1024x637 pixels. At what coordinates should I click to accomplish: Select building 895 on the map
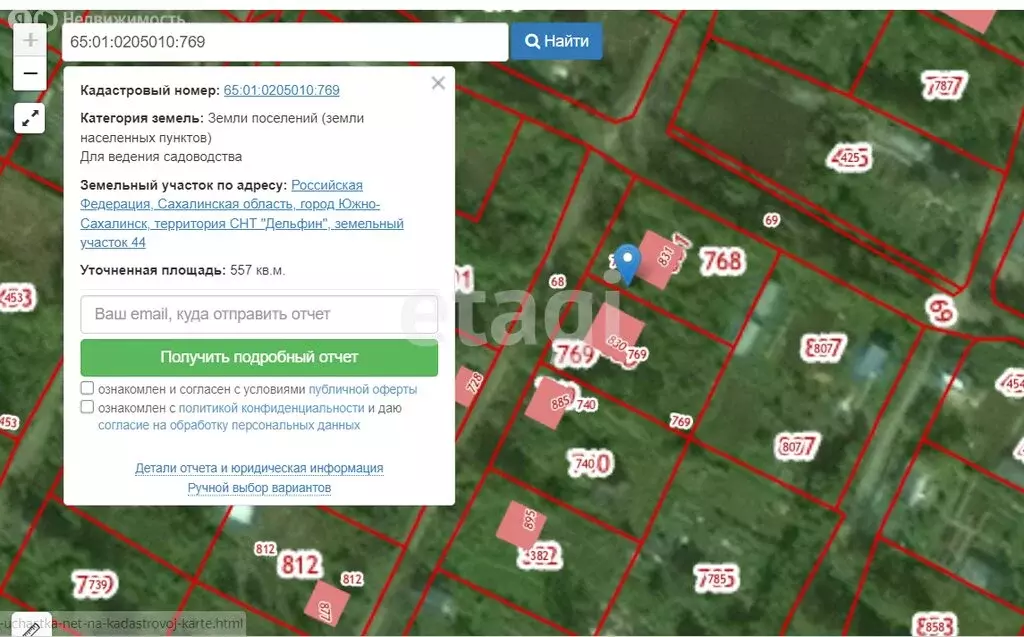[522, 522]
